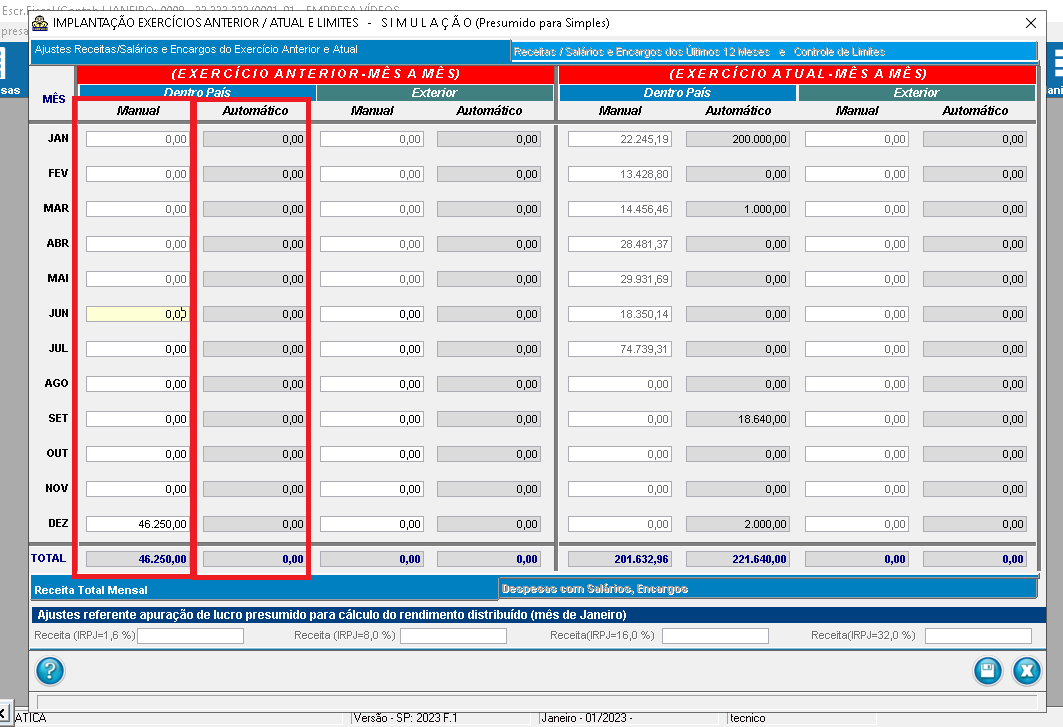
Task: Click total field showing 201.632,96
Action: pos(620,559)
